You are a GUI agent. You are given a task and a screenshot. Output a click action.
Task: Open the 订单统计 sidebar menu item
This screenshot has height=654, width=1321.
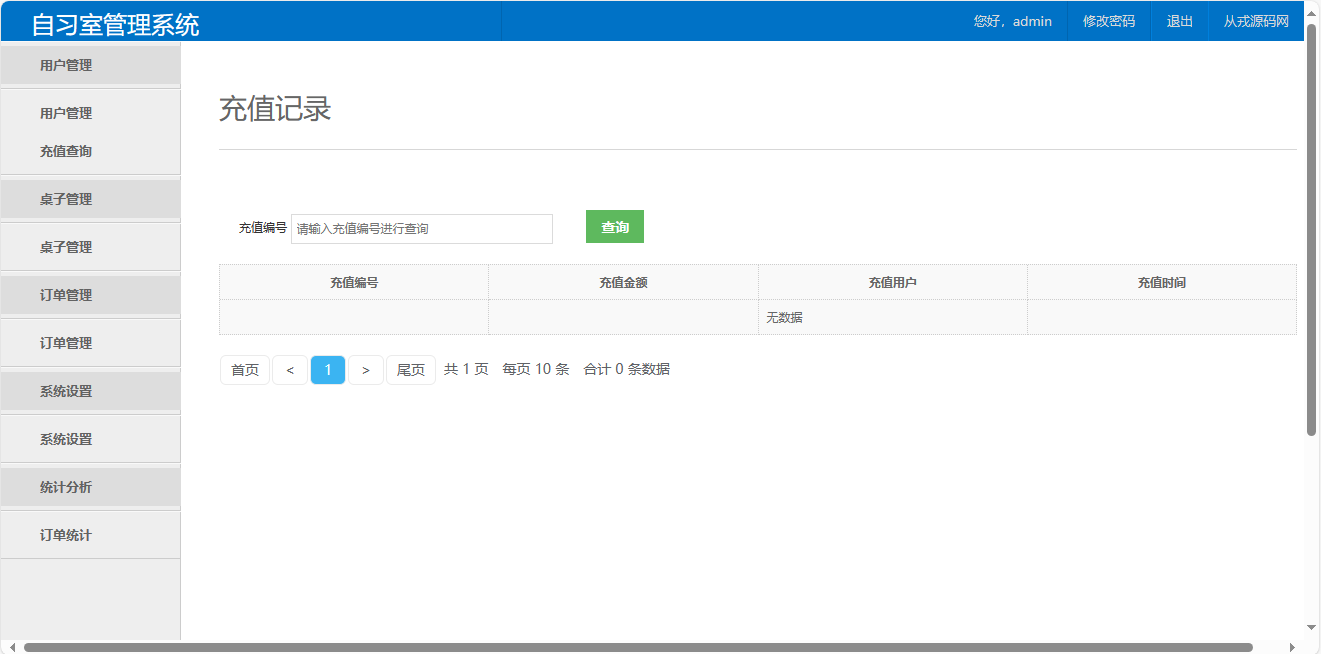66,535
